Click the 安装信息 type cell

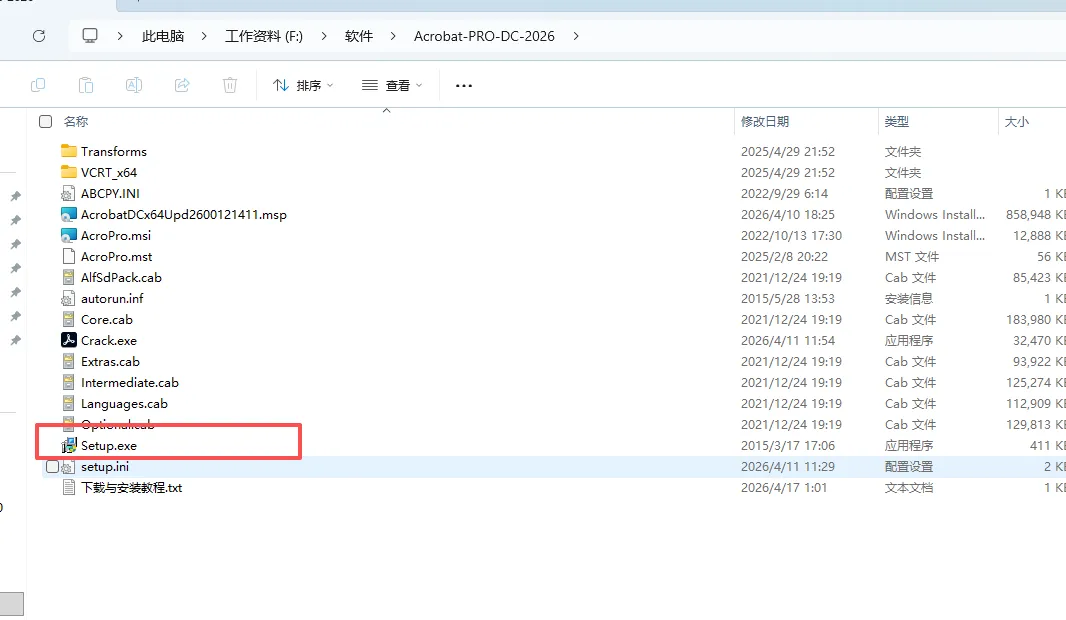click(909, 298)
